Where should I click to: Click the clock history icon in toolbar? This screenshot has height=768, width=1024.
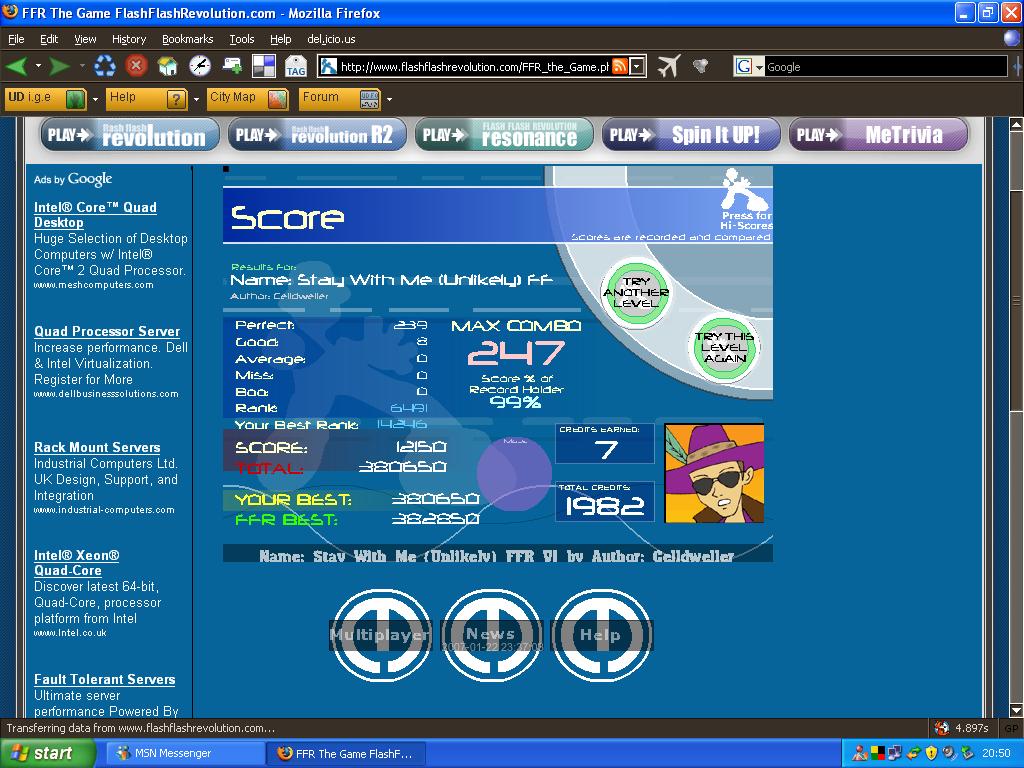(199, 66)
